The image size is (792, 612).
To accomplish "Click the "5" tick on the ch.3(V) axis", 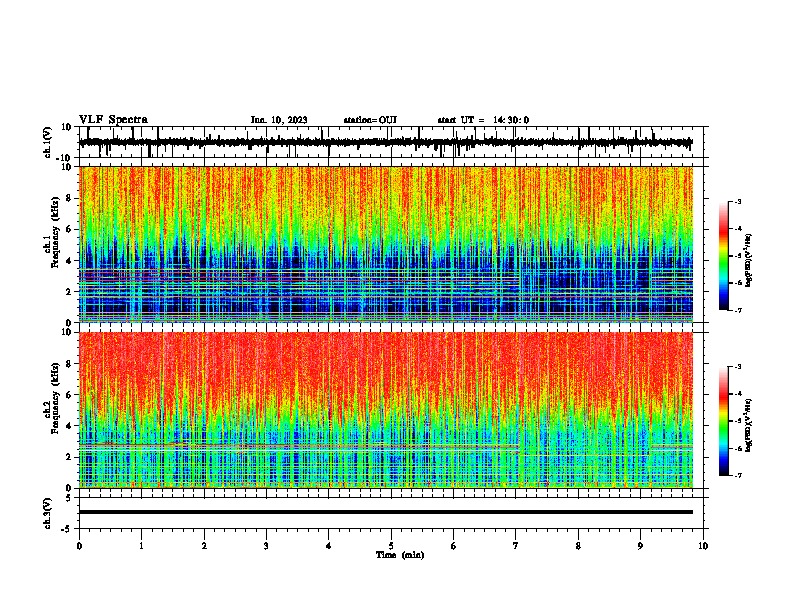I will pos(69,498).
